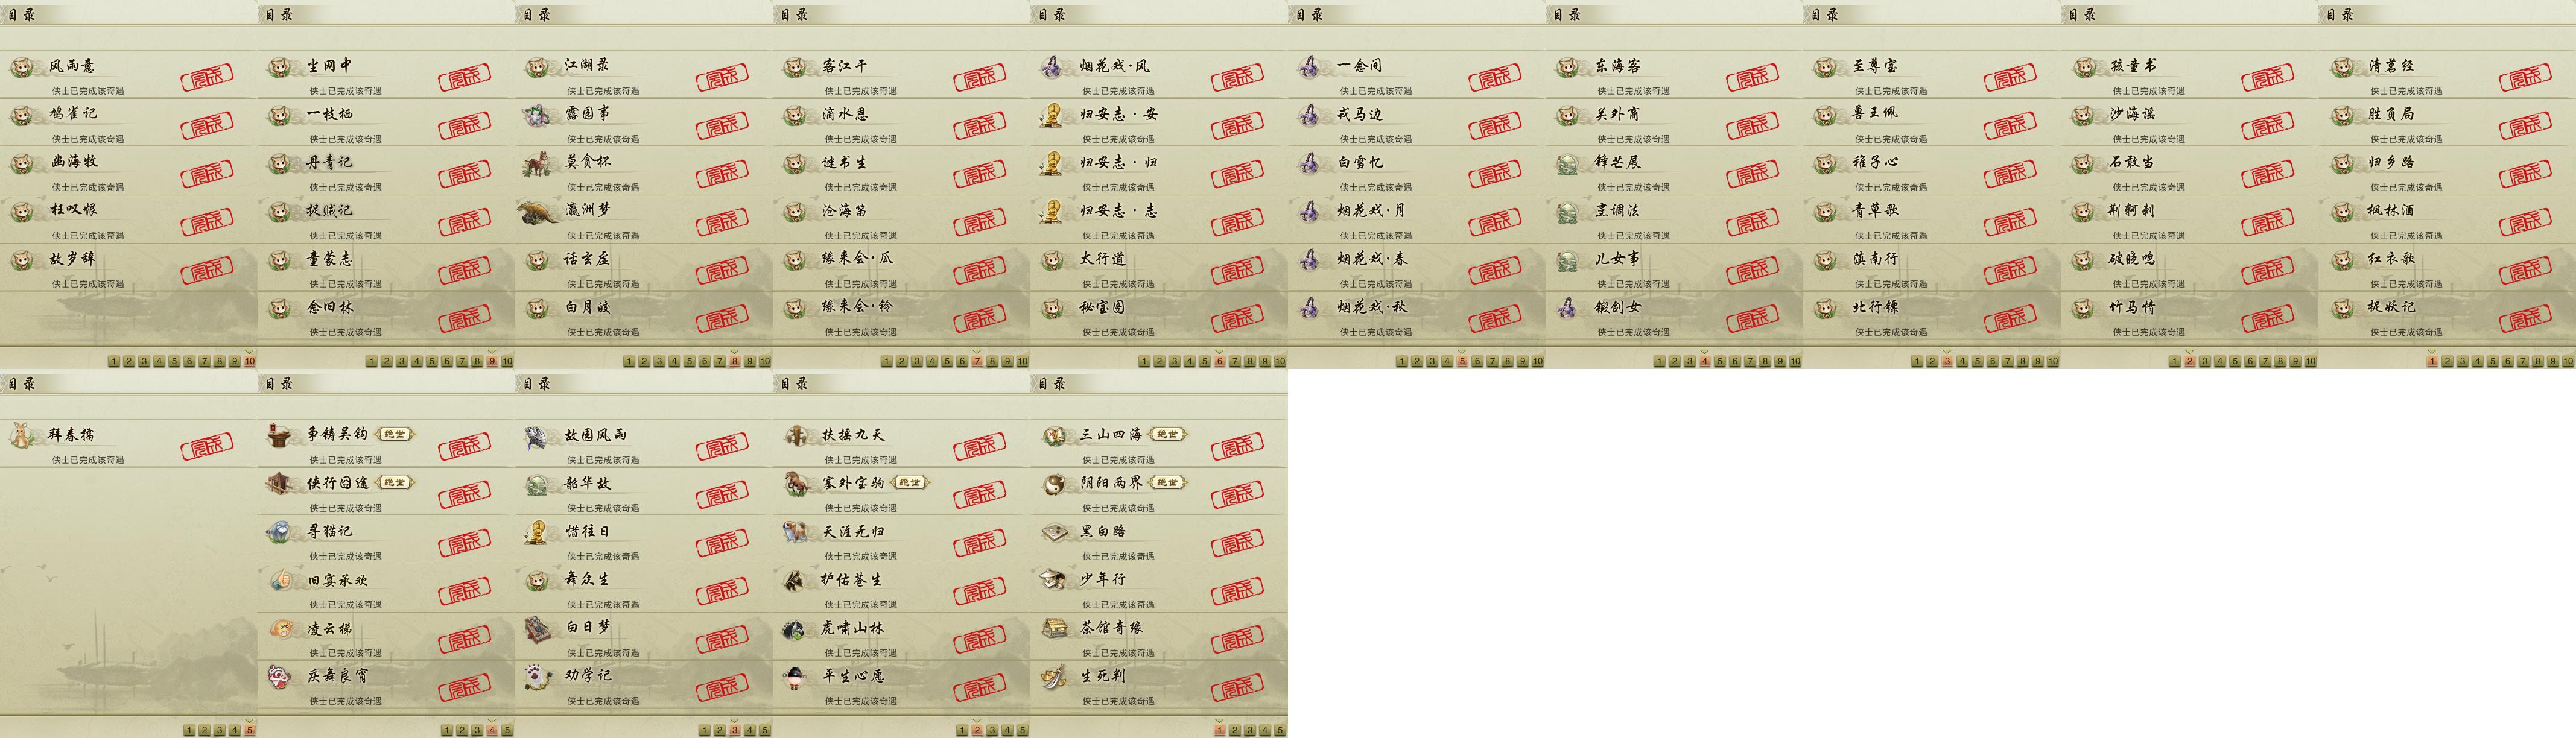Select the paw print icon beside 劝学记
Image resolution: width=2576 pixels, height=738 pixels.
point(538,677)
